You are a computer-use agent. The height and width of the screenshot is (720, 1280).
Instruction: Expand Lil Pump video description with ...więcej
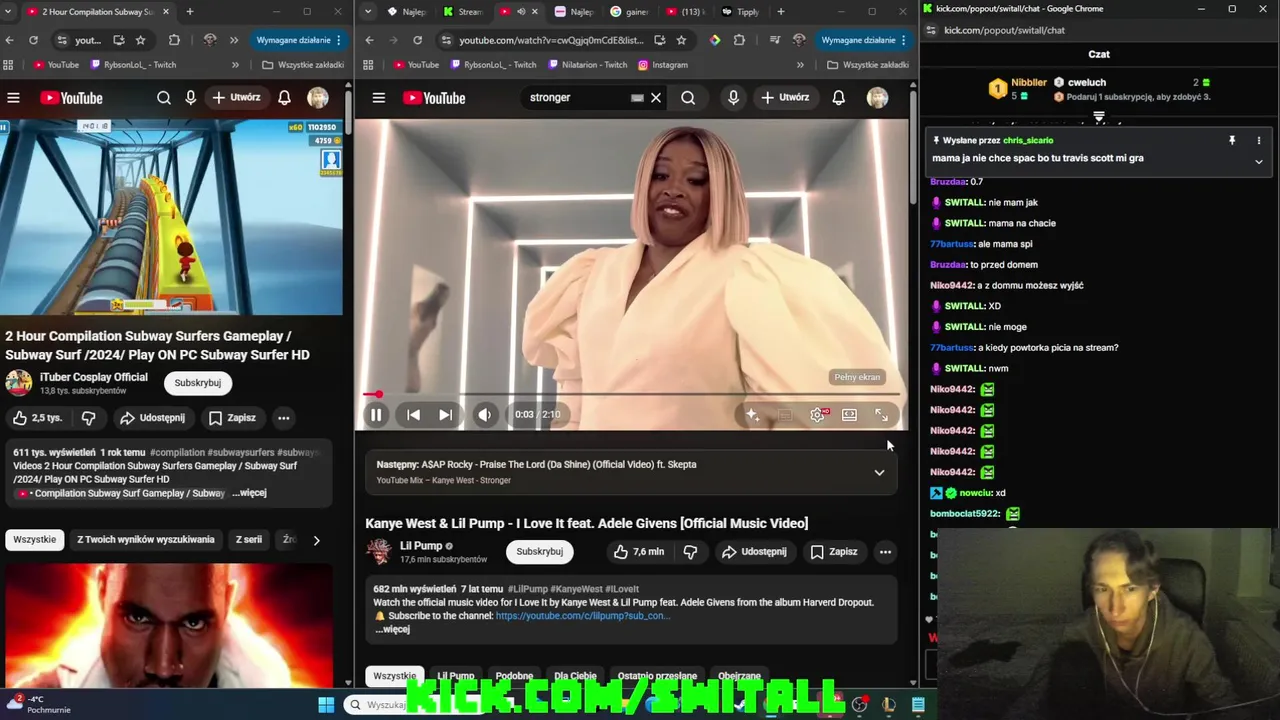point(392,630)
